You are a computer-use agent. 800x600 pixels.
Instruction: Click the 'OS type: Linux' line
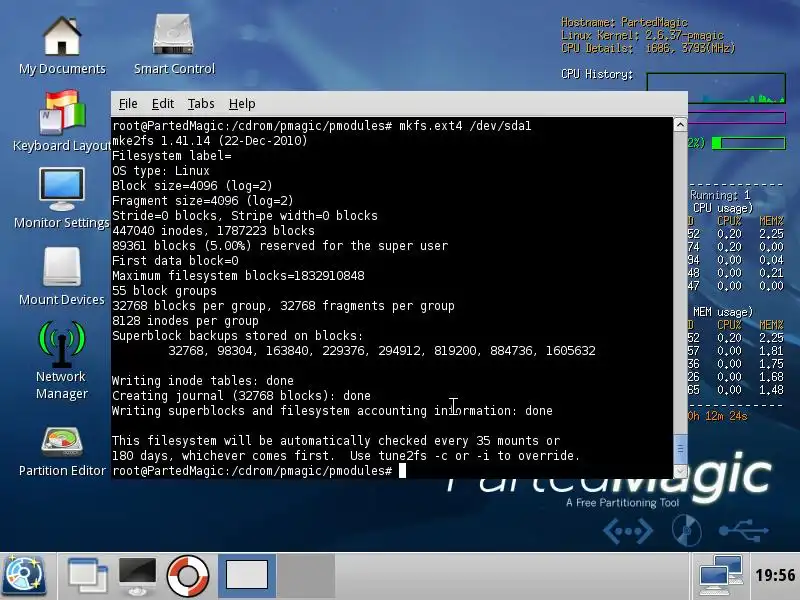point(161,170)
